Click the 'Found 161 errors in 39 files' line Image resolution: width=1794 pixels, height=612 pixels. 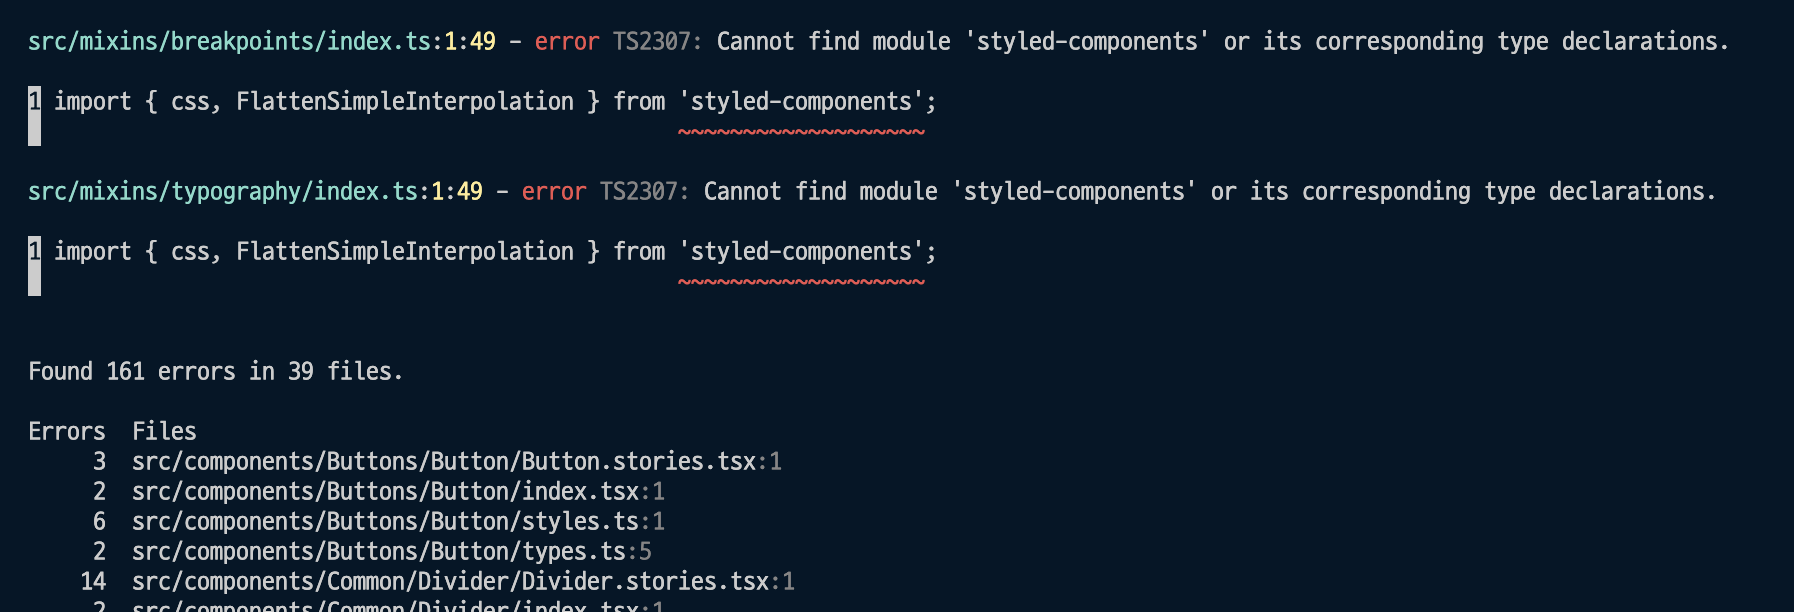(x=215, y=371)
